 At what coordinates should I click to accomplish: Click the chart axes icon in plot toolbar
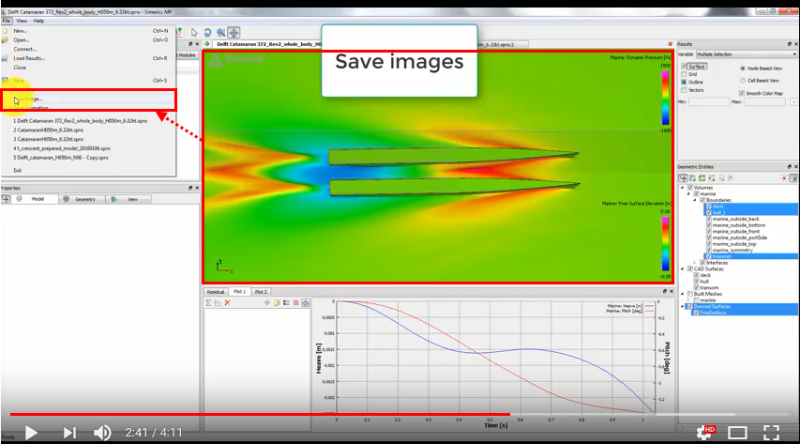(218, 303)
